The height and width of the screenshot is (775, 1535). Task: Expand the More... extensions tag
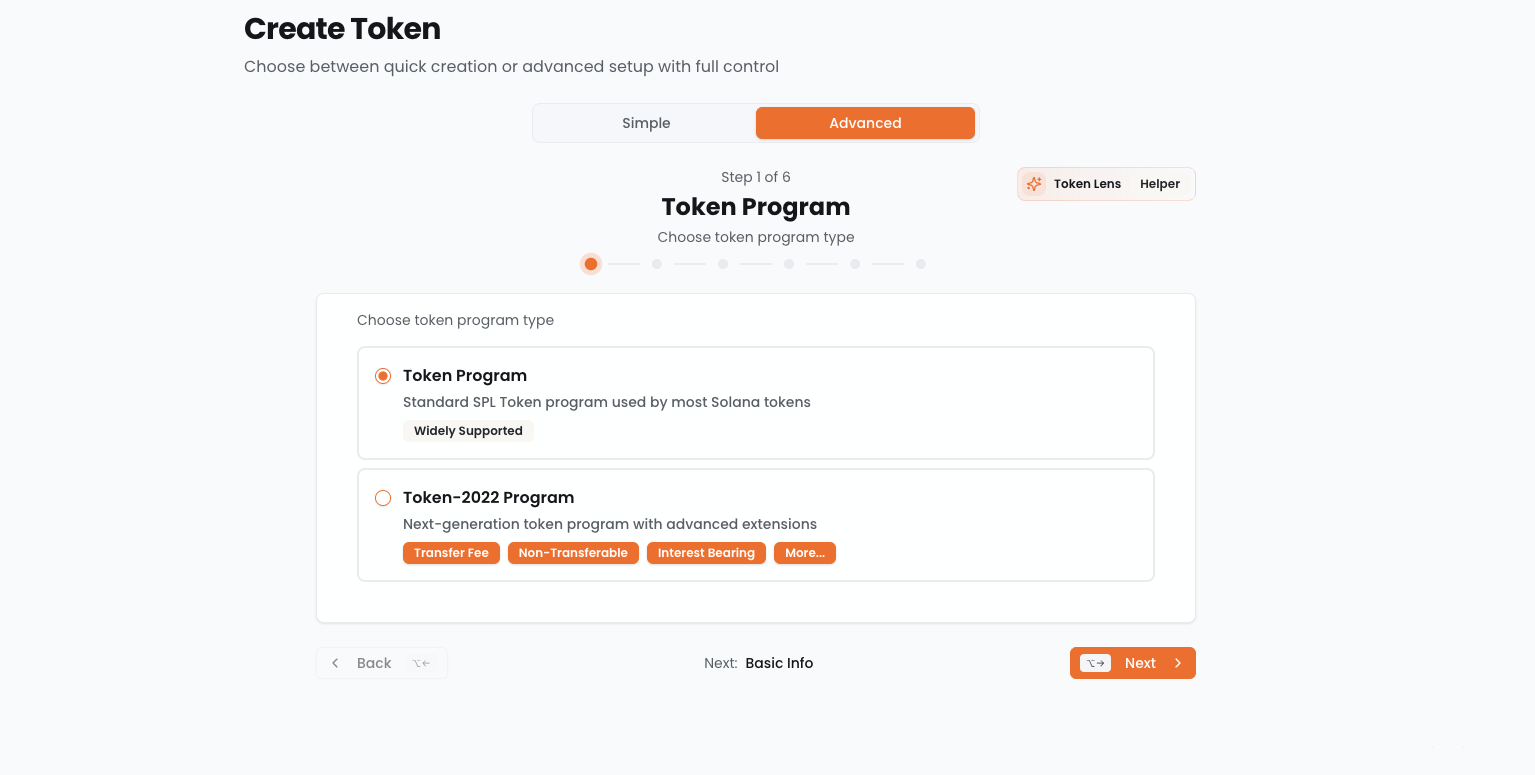point(804,553)
